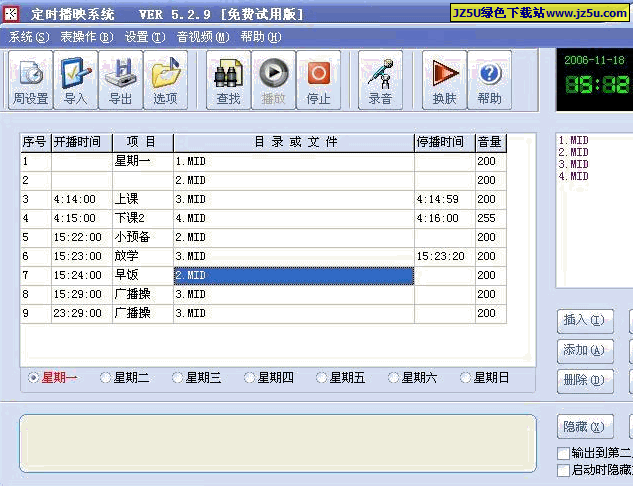The height and width of the screenshot is (486, 633).
Task: Click the 星期一 item cell in row 1
Action: click(143, 161)
